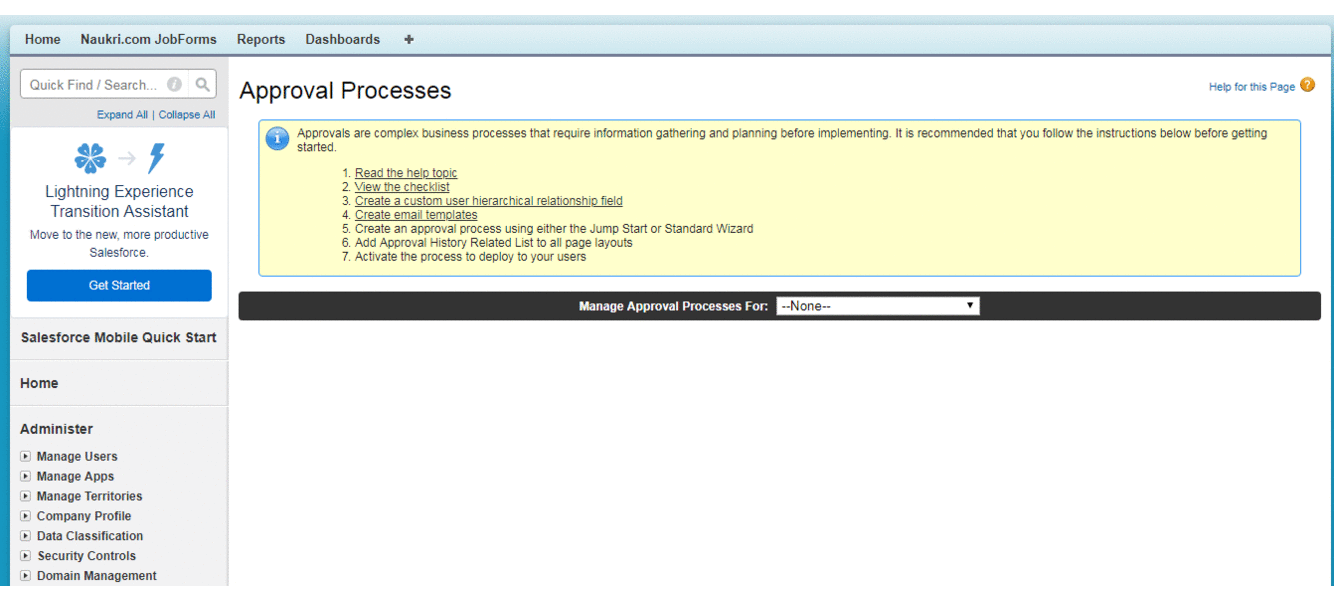Click the info icon in Quick Find box
The image size is (1334, 601).
point(175,85)
